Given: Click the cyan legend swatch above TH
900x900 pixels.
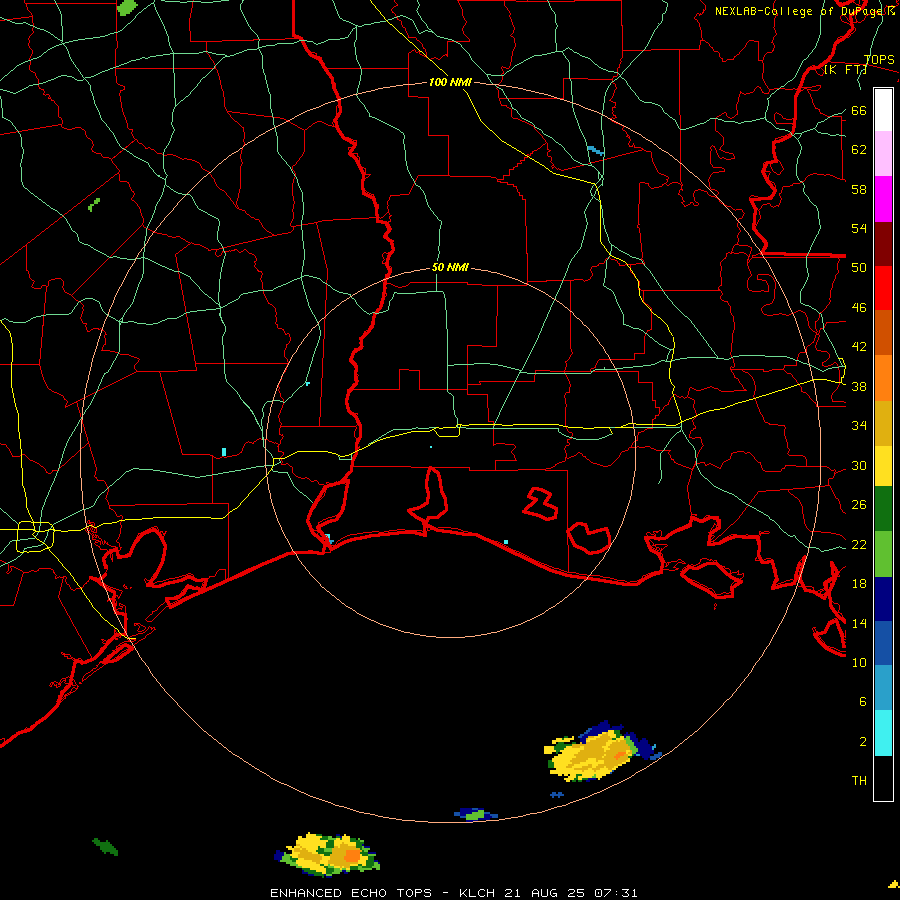Looking at the screenshot, I should [x=883, y=733].
